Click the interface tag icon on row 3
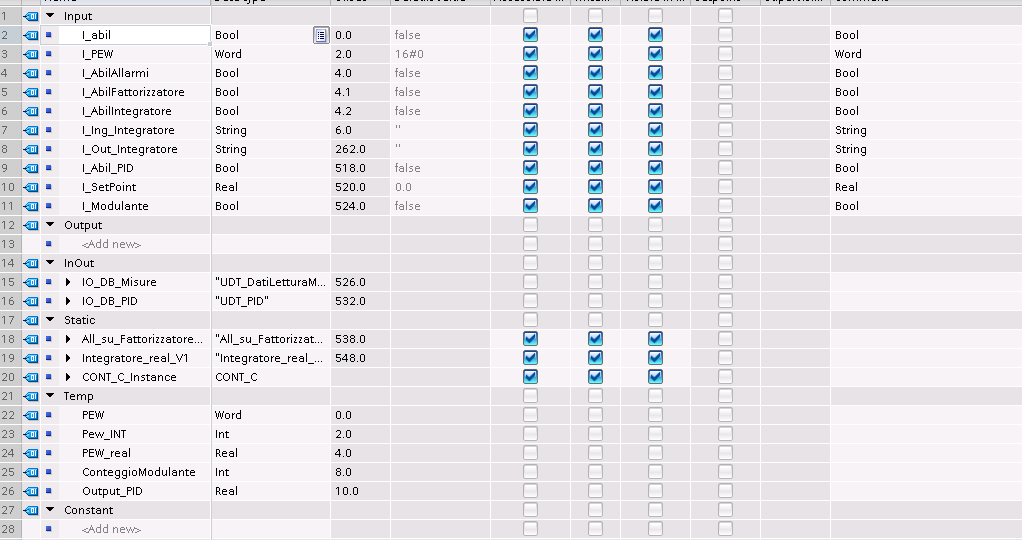The height and width of the screenshot is (540, 1022). tap(30, 54)
